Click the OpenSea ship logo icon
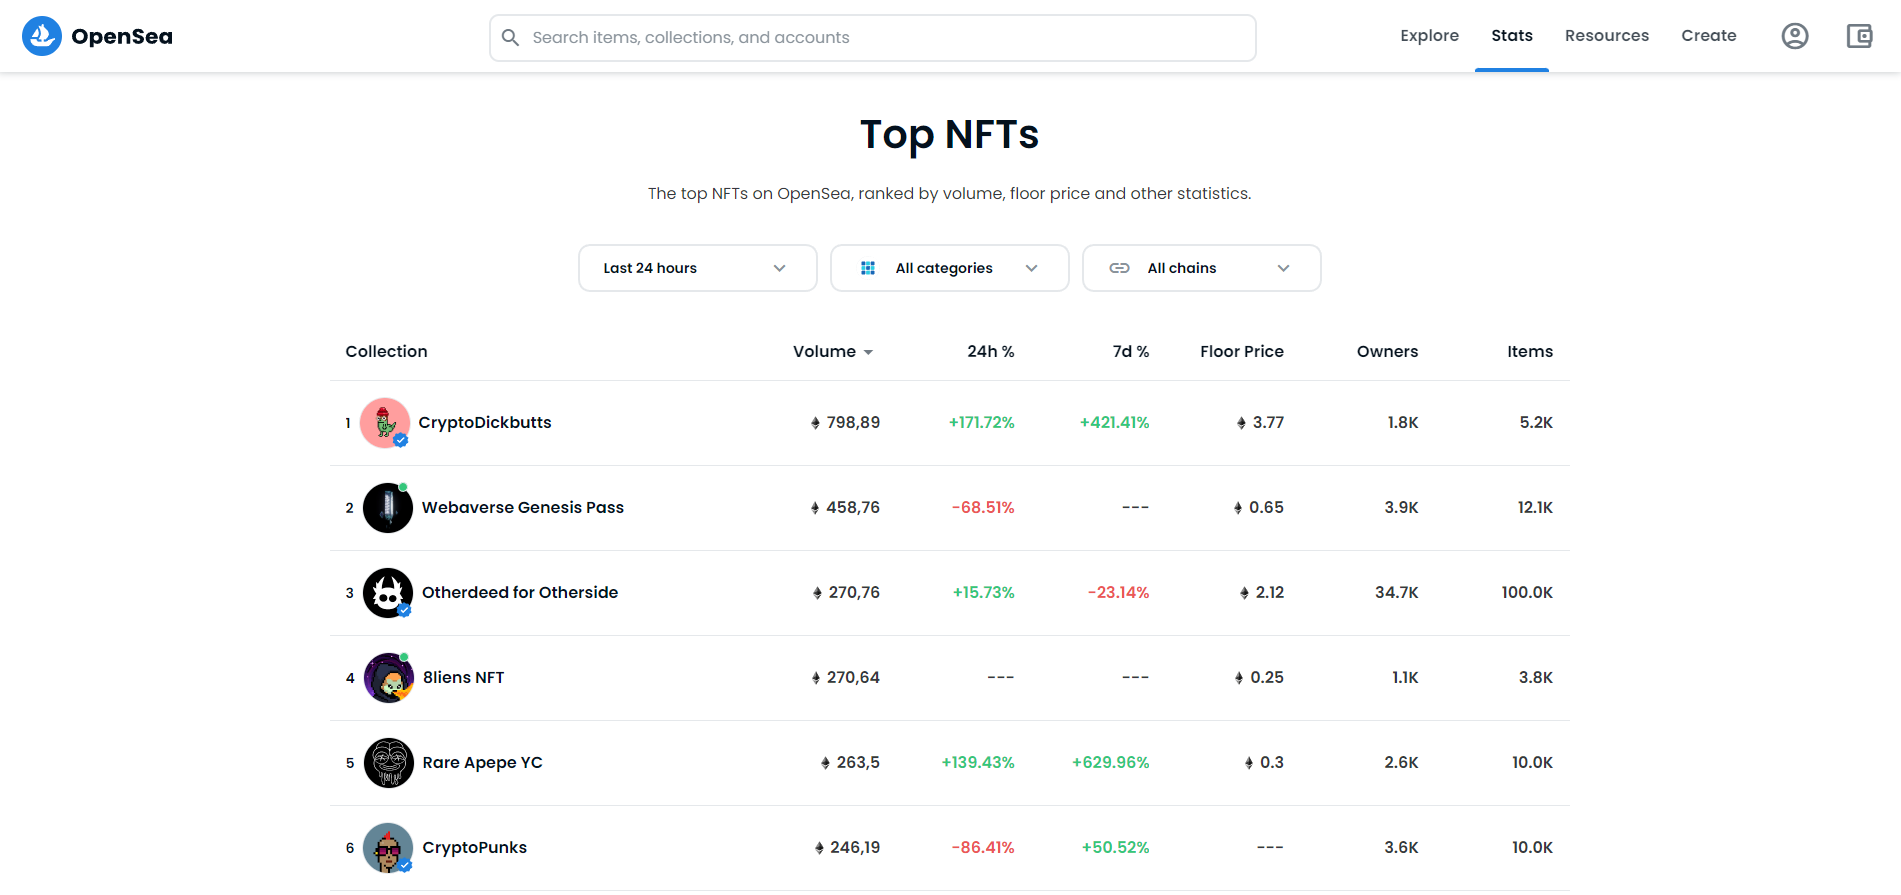 (x=42, y=36)
